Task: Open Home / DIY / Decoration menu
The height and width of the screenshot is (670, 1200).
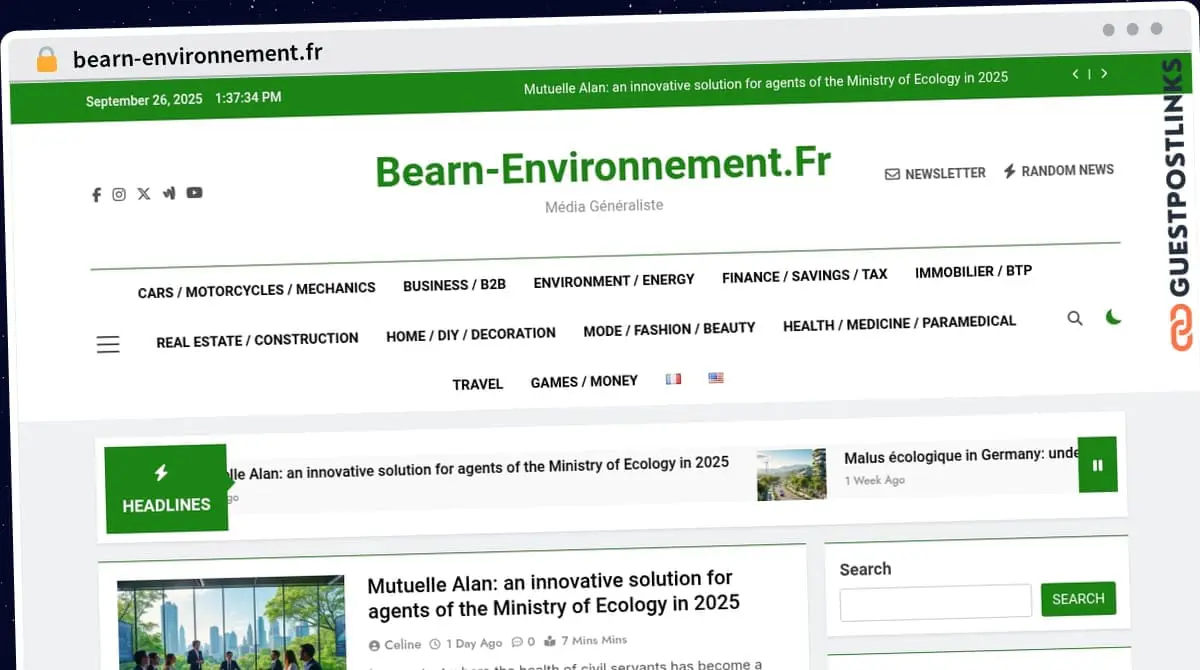Action: click(x=471, y=335)
